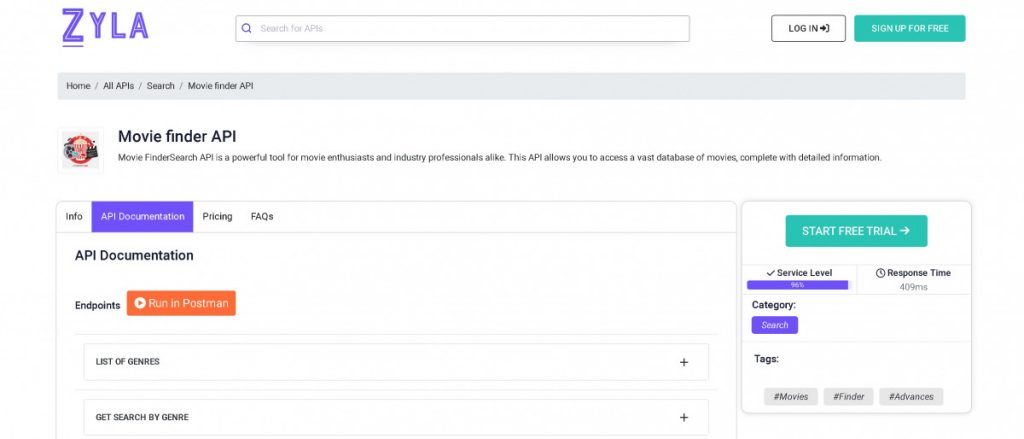Click the #Advances tag
The image size is (1024, 439).
pyautogui.click(x=911, y=397)
